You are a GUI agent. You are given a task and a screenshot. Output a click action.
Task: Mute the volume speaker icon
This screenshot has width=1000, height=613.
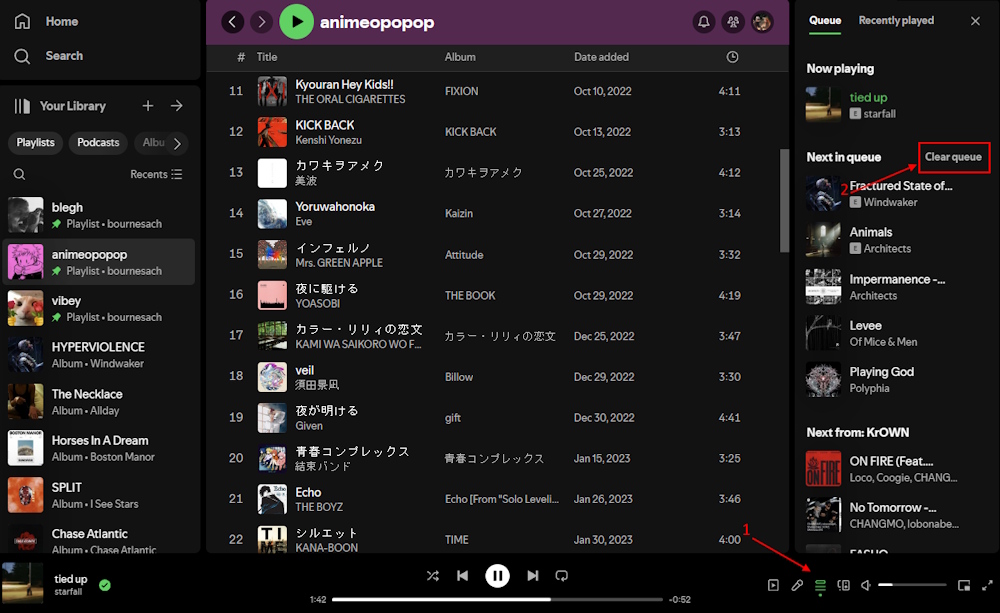[865, 585]
